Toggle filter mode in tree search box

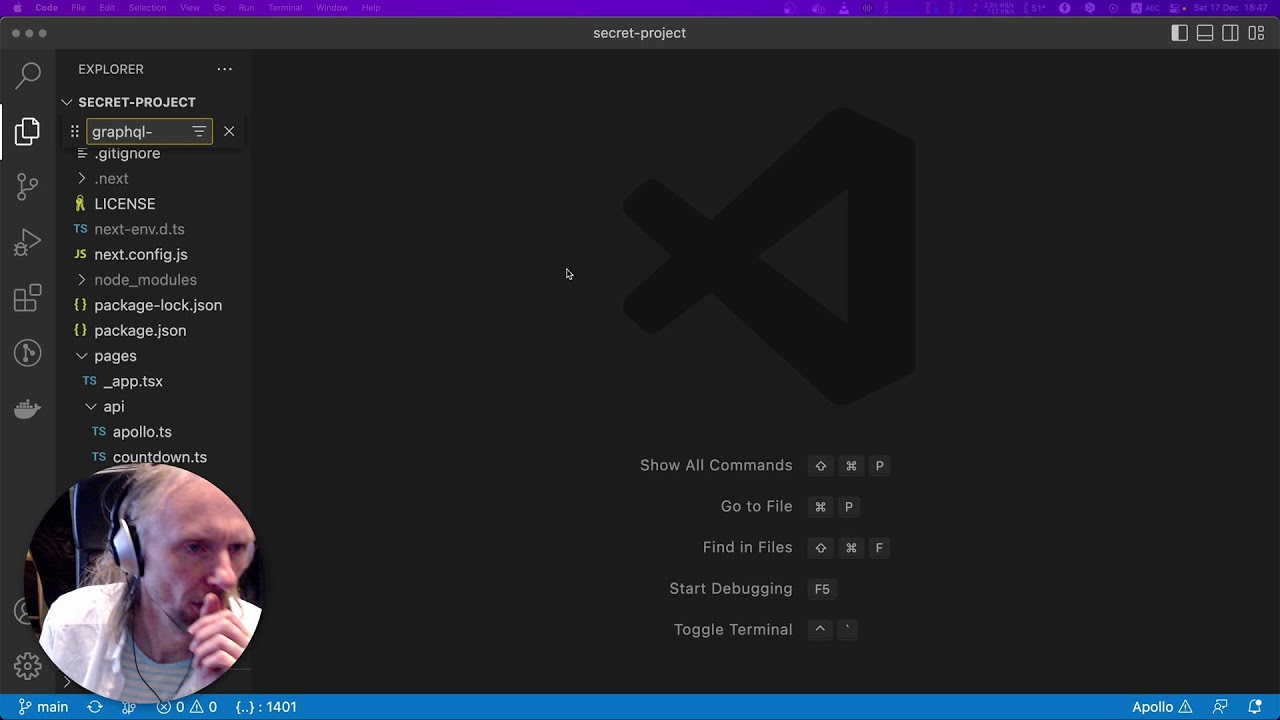click(x=199, y=131)
